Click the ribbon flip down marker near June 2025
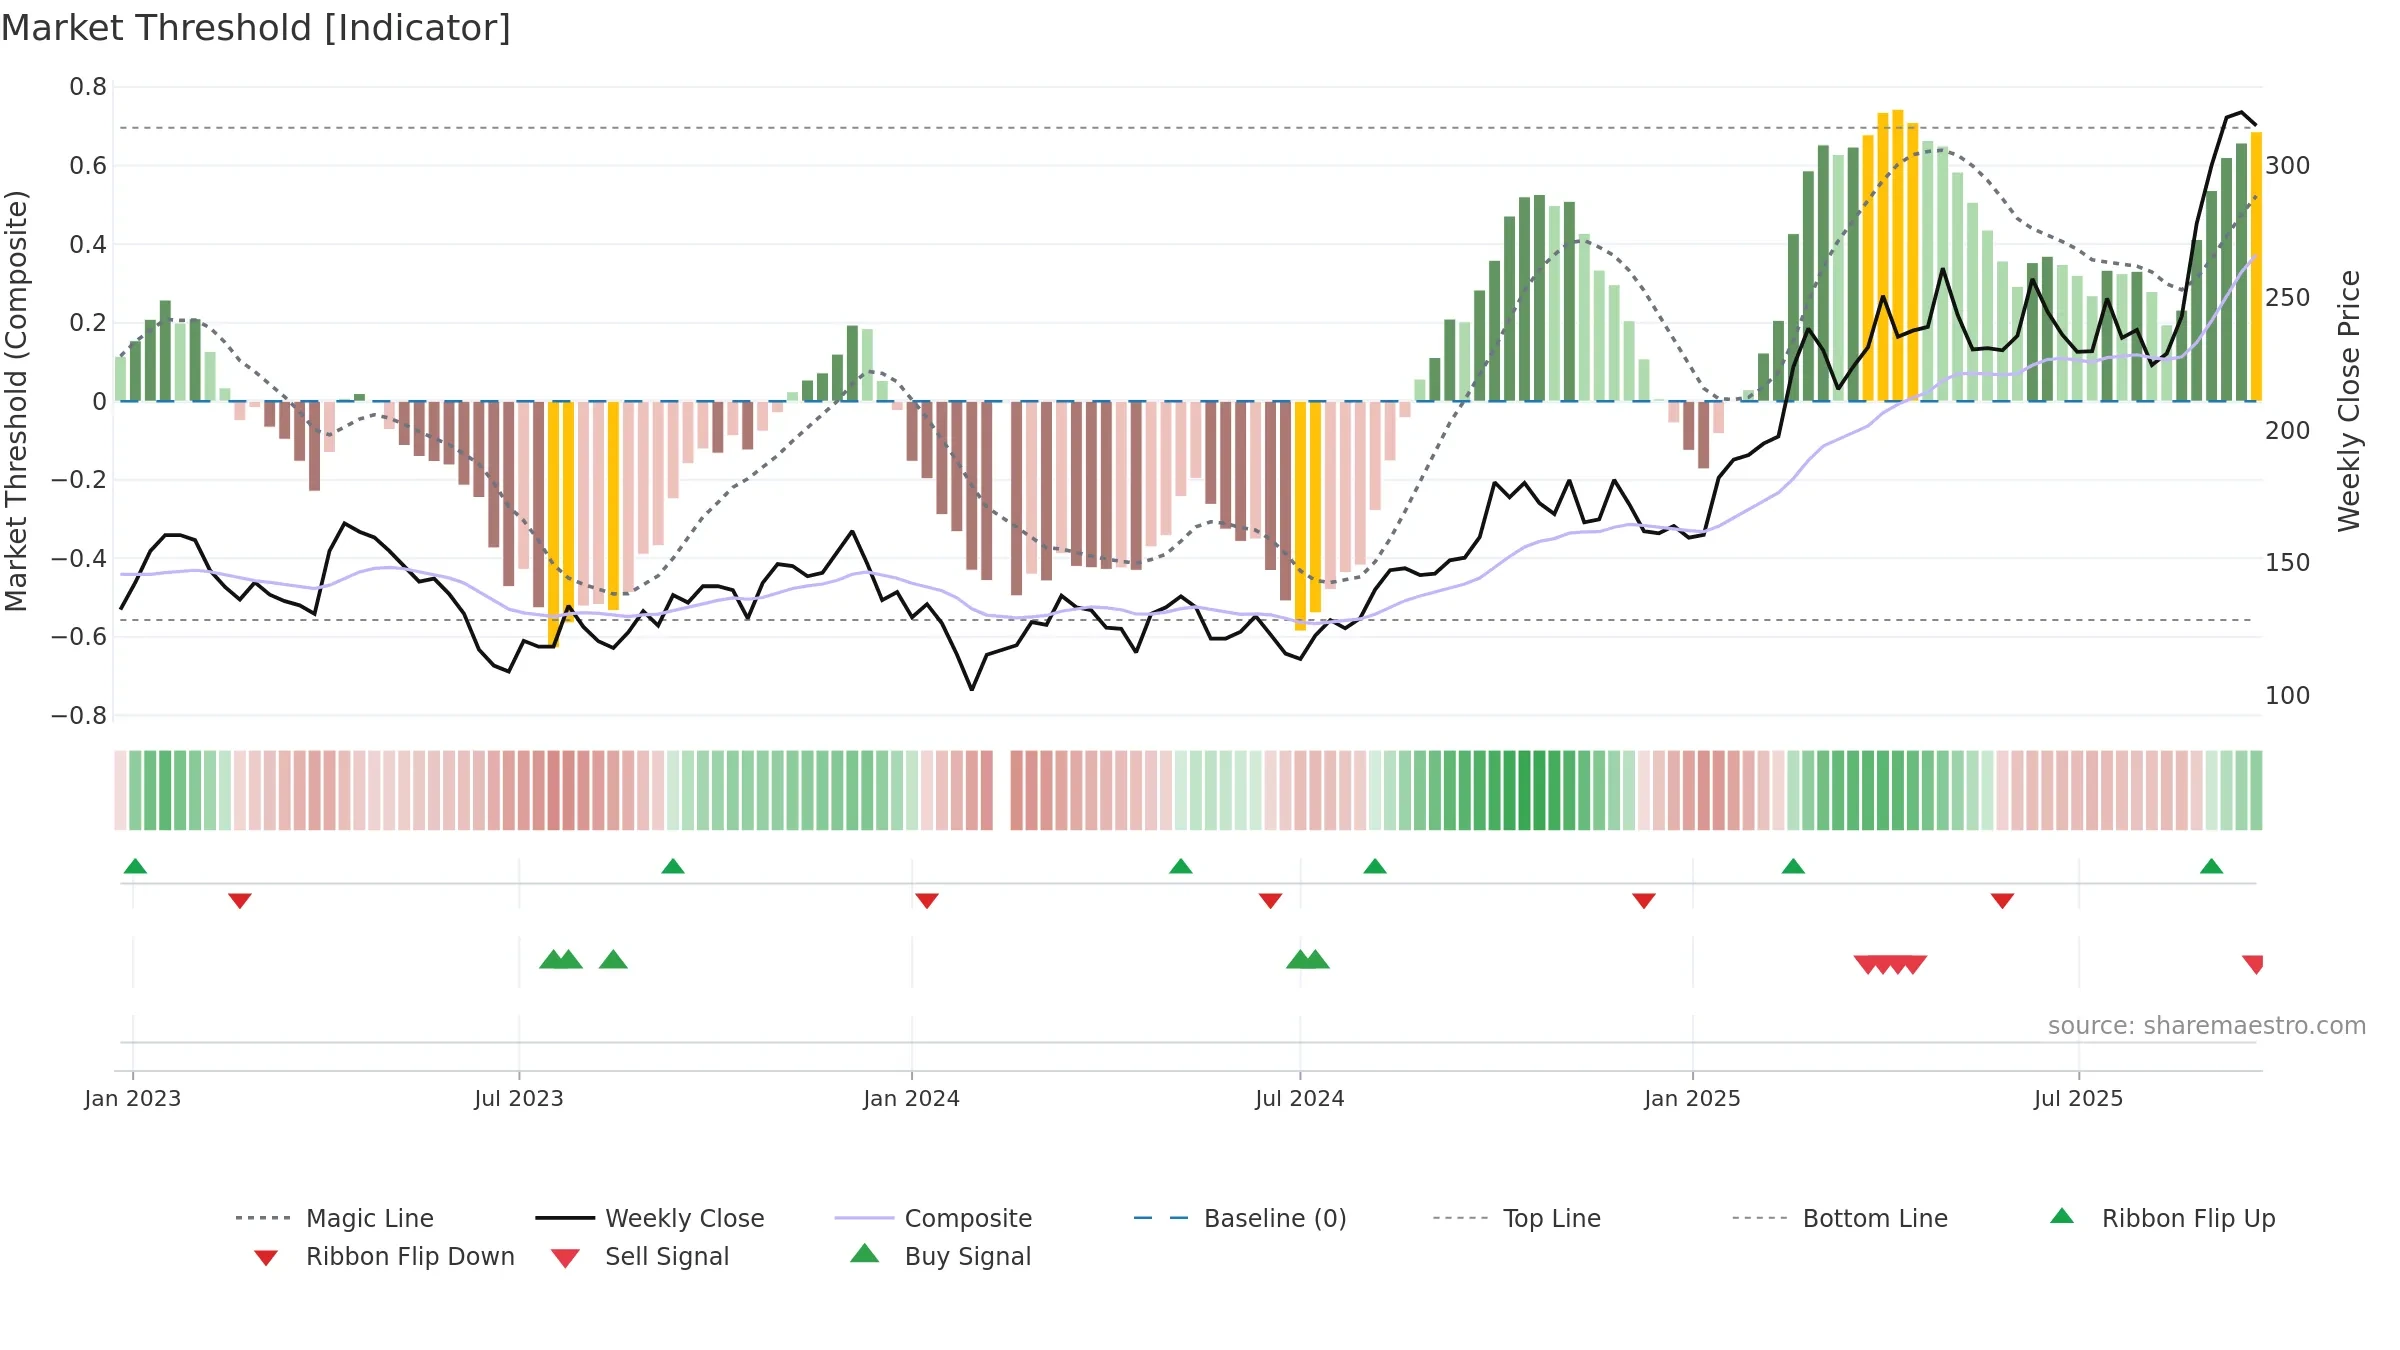 2002,901
